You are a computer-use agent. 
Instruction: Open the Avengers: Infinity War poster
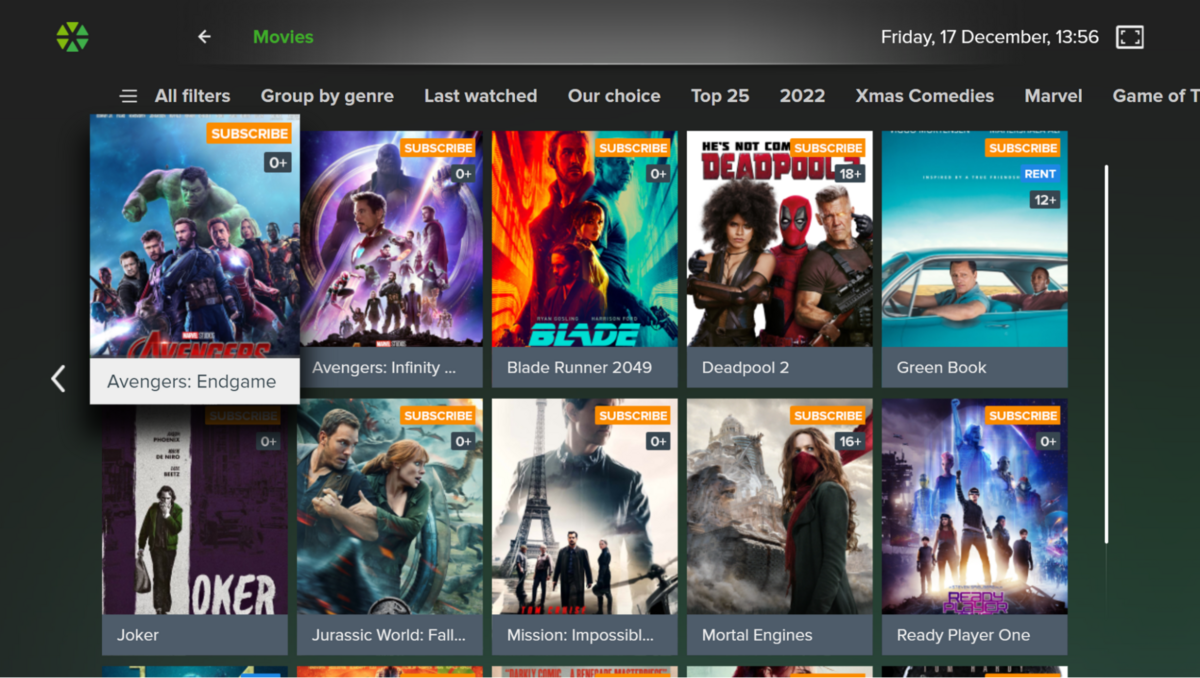click(x=392, y=239)
